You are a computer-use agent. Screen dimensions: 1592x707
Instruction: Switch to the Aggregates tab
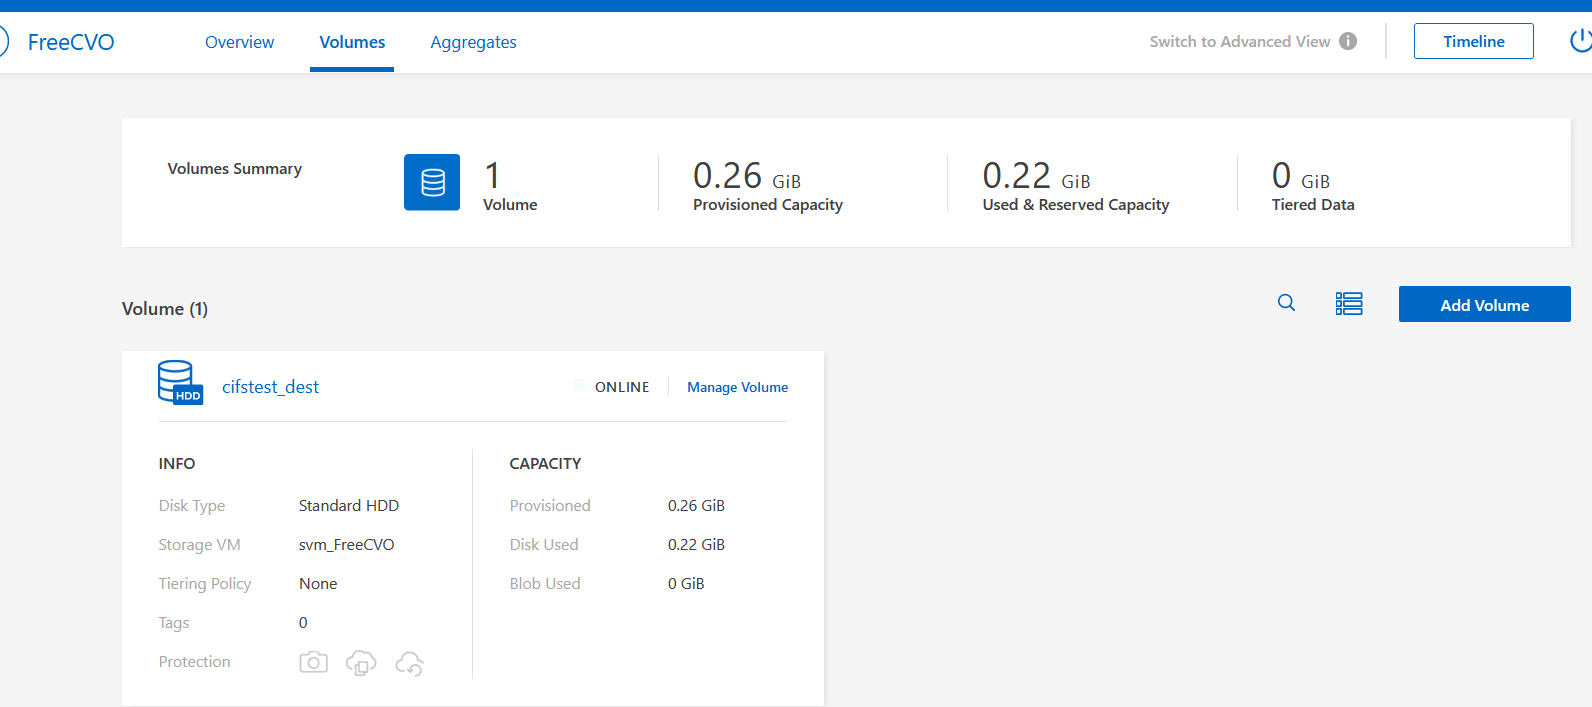[x=473, y=42]
